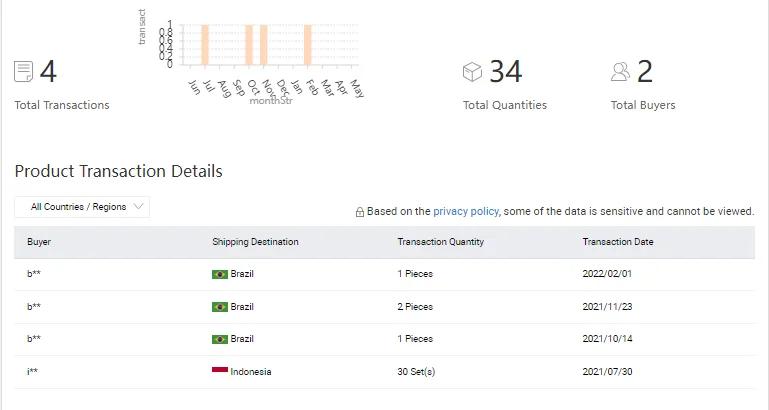
Task: Click the Transaction Quantity column header
Action: 440,242
